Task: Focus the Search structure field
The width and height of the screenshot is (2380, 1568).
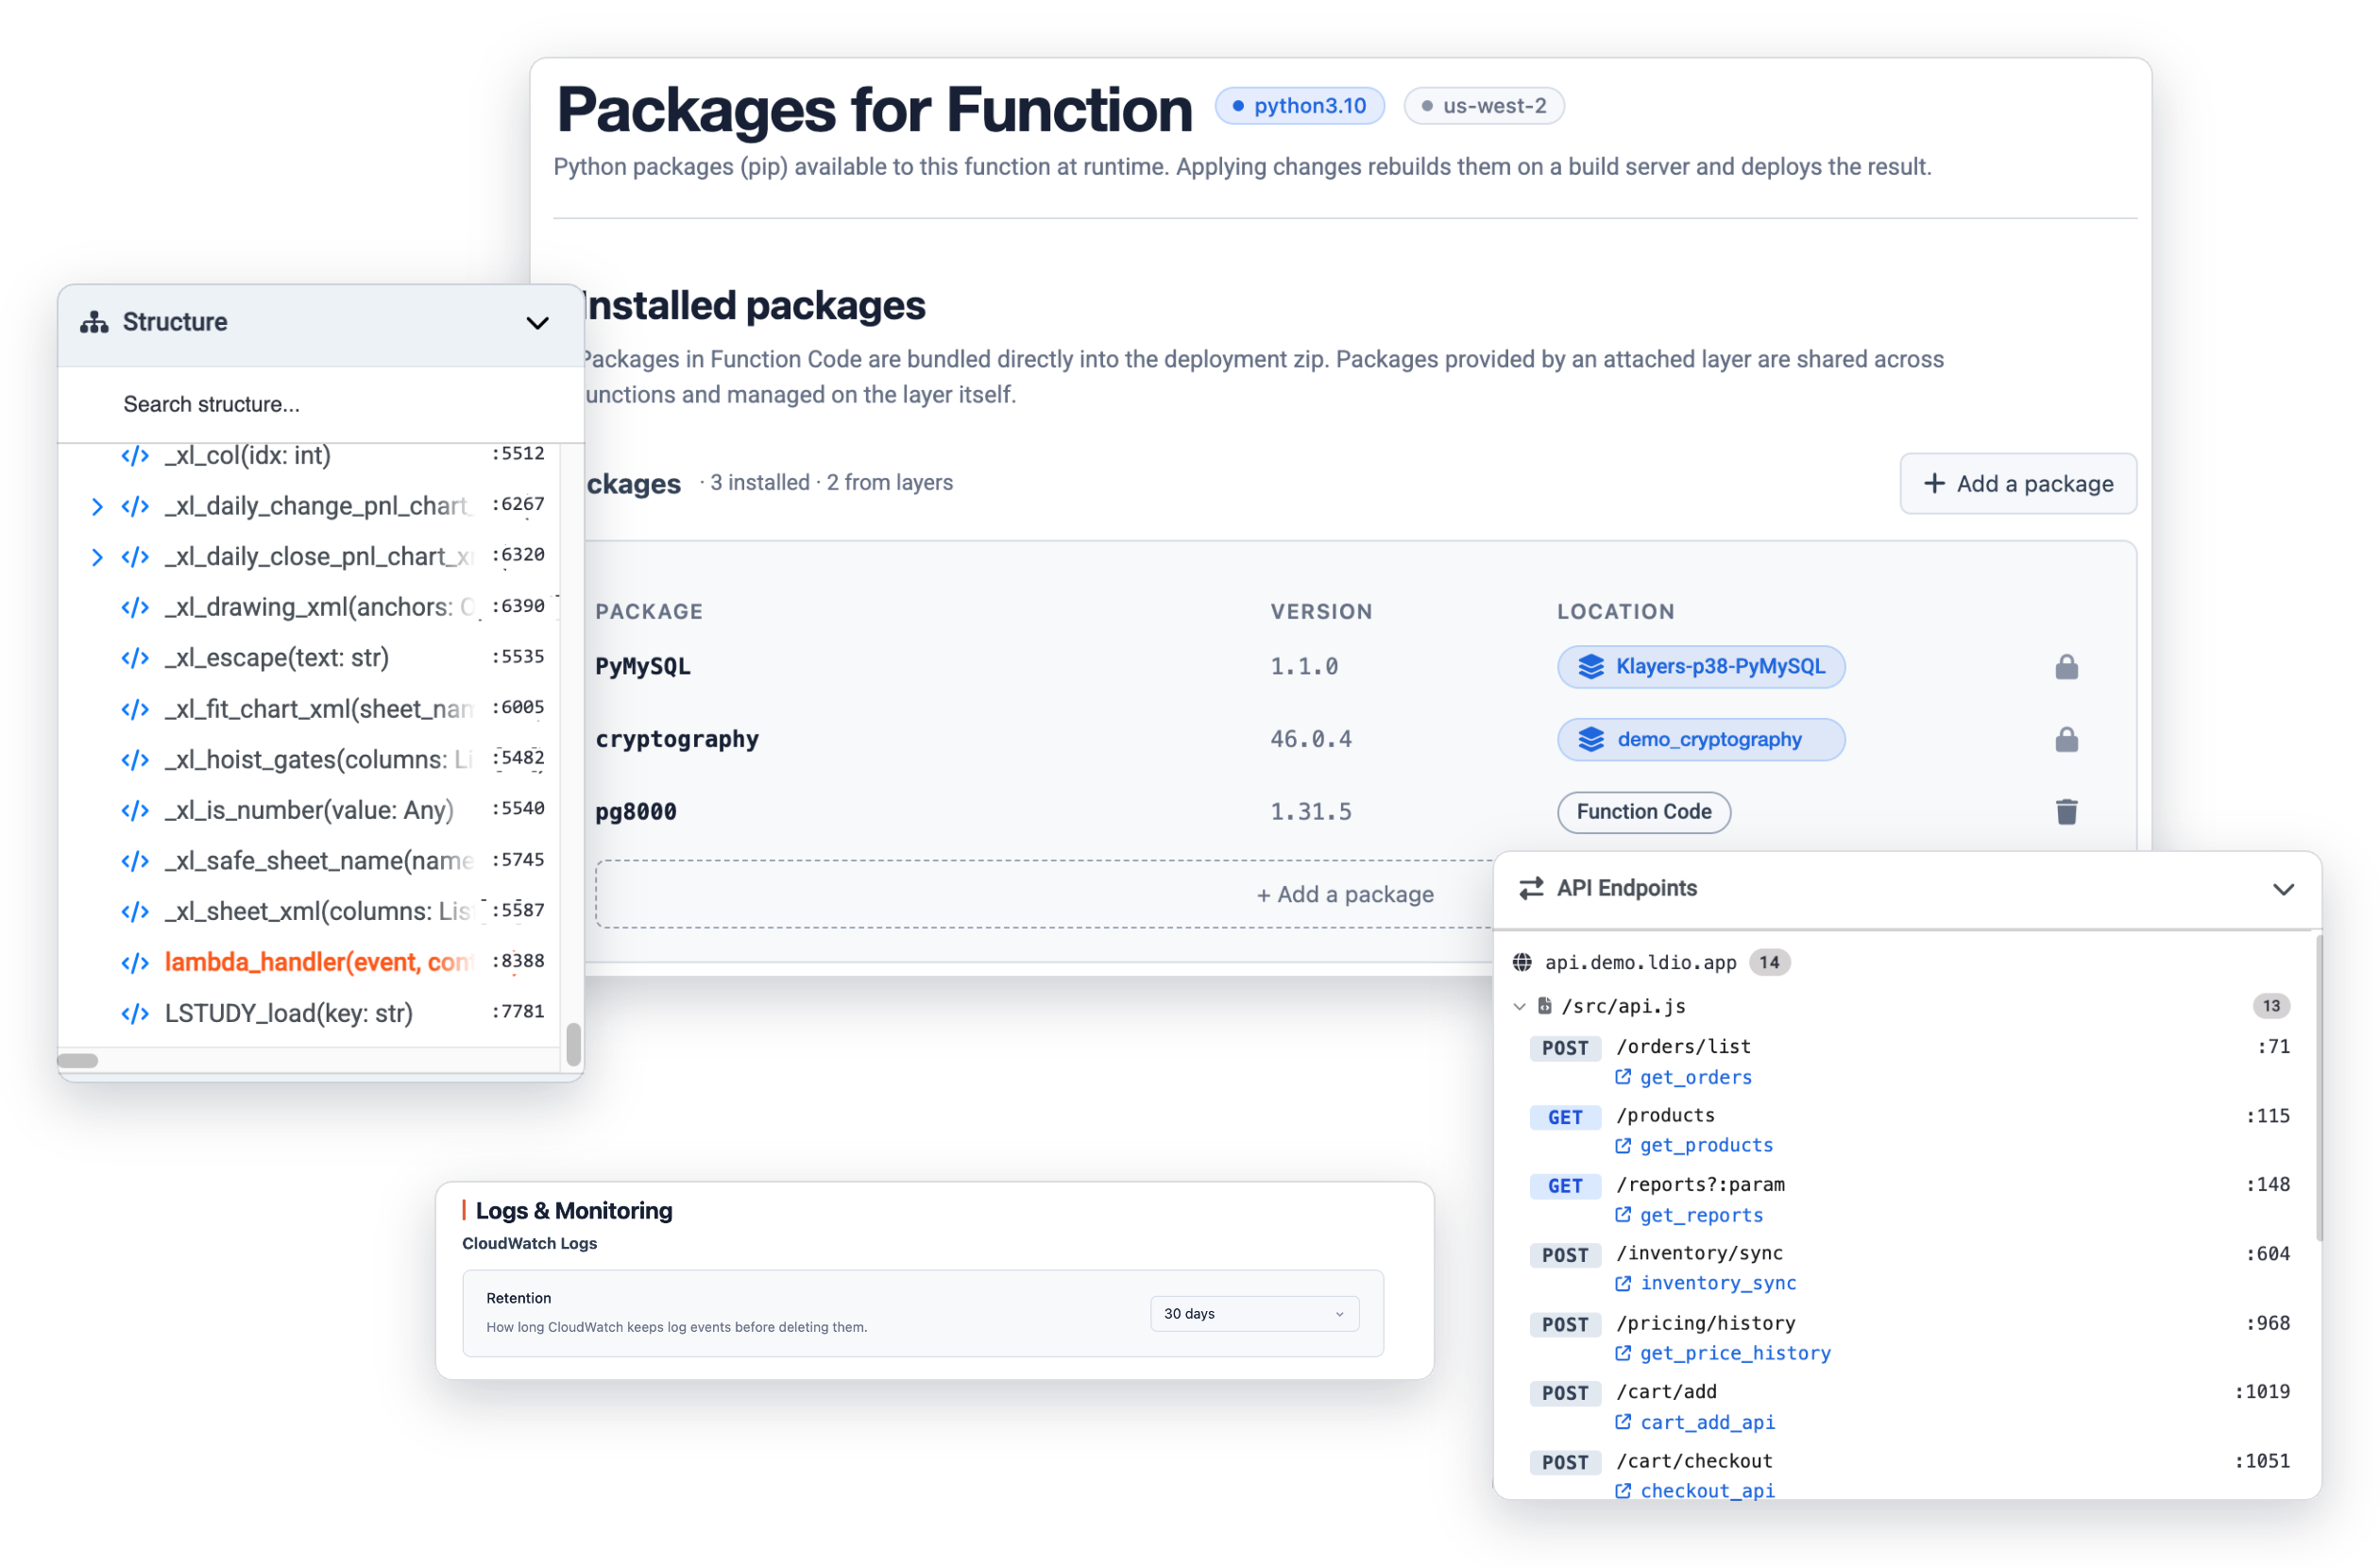Action: pyautogui.click(x=320, y=404)
